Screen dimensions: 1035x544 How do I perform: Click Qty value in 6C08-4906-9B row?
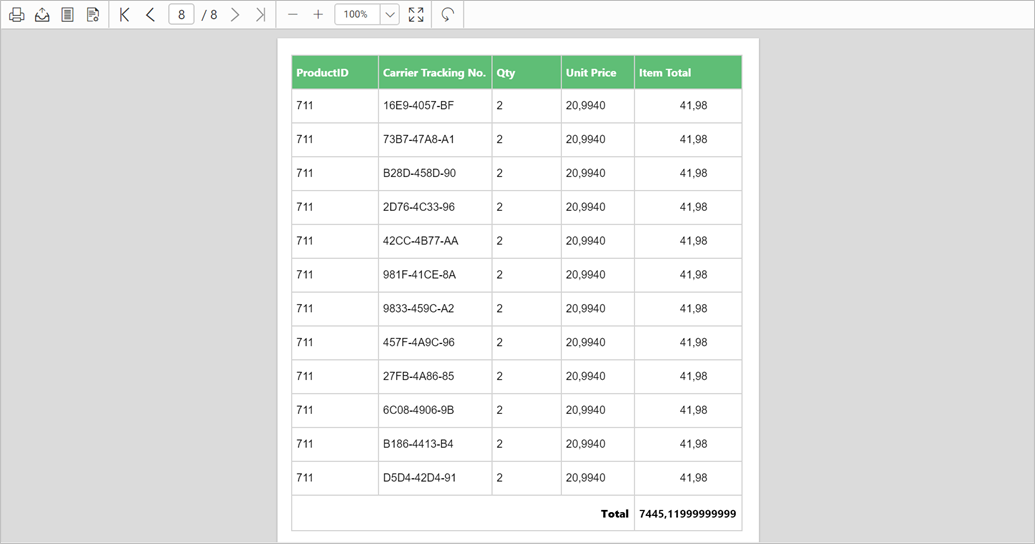tap(500, 410)
